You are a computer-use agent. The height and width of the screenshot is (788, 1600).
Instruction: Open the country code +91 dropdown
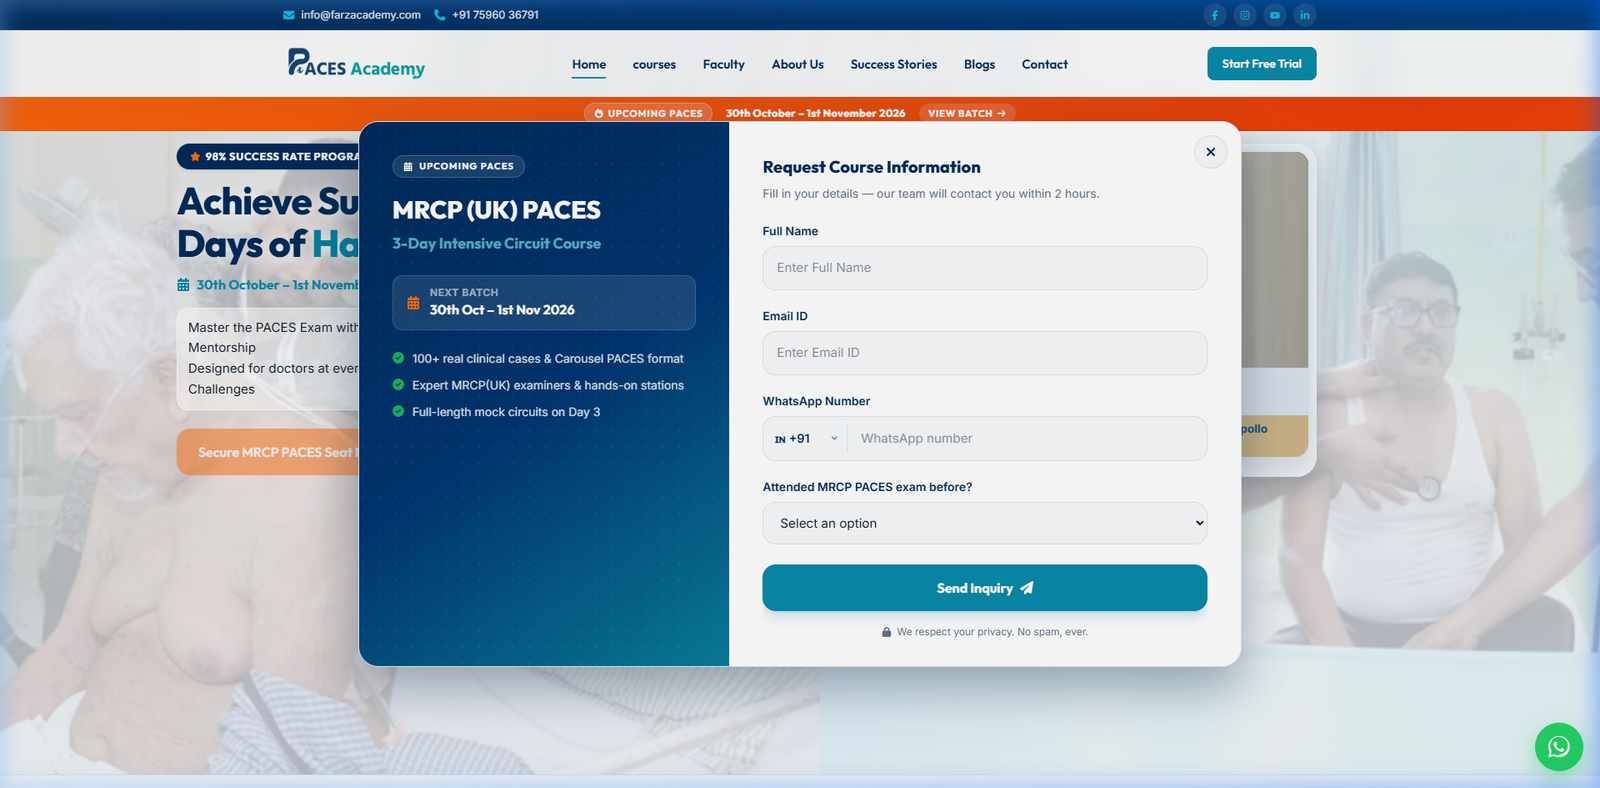point(806,439)
